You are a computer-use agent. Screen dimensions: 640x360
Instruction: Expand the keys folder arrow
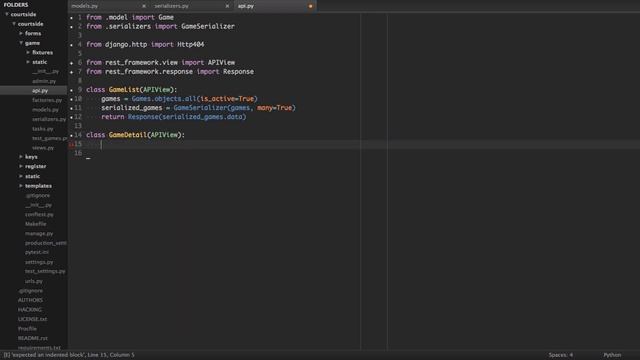pyautogui.click(x=21, y=157)
